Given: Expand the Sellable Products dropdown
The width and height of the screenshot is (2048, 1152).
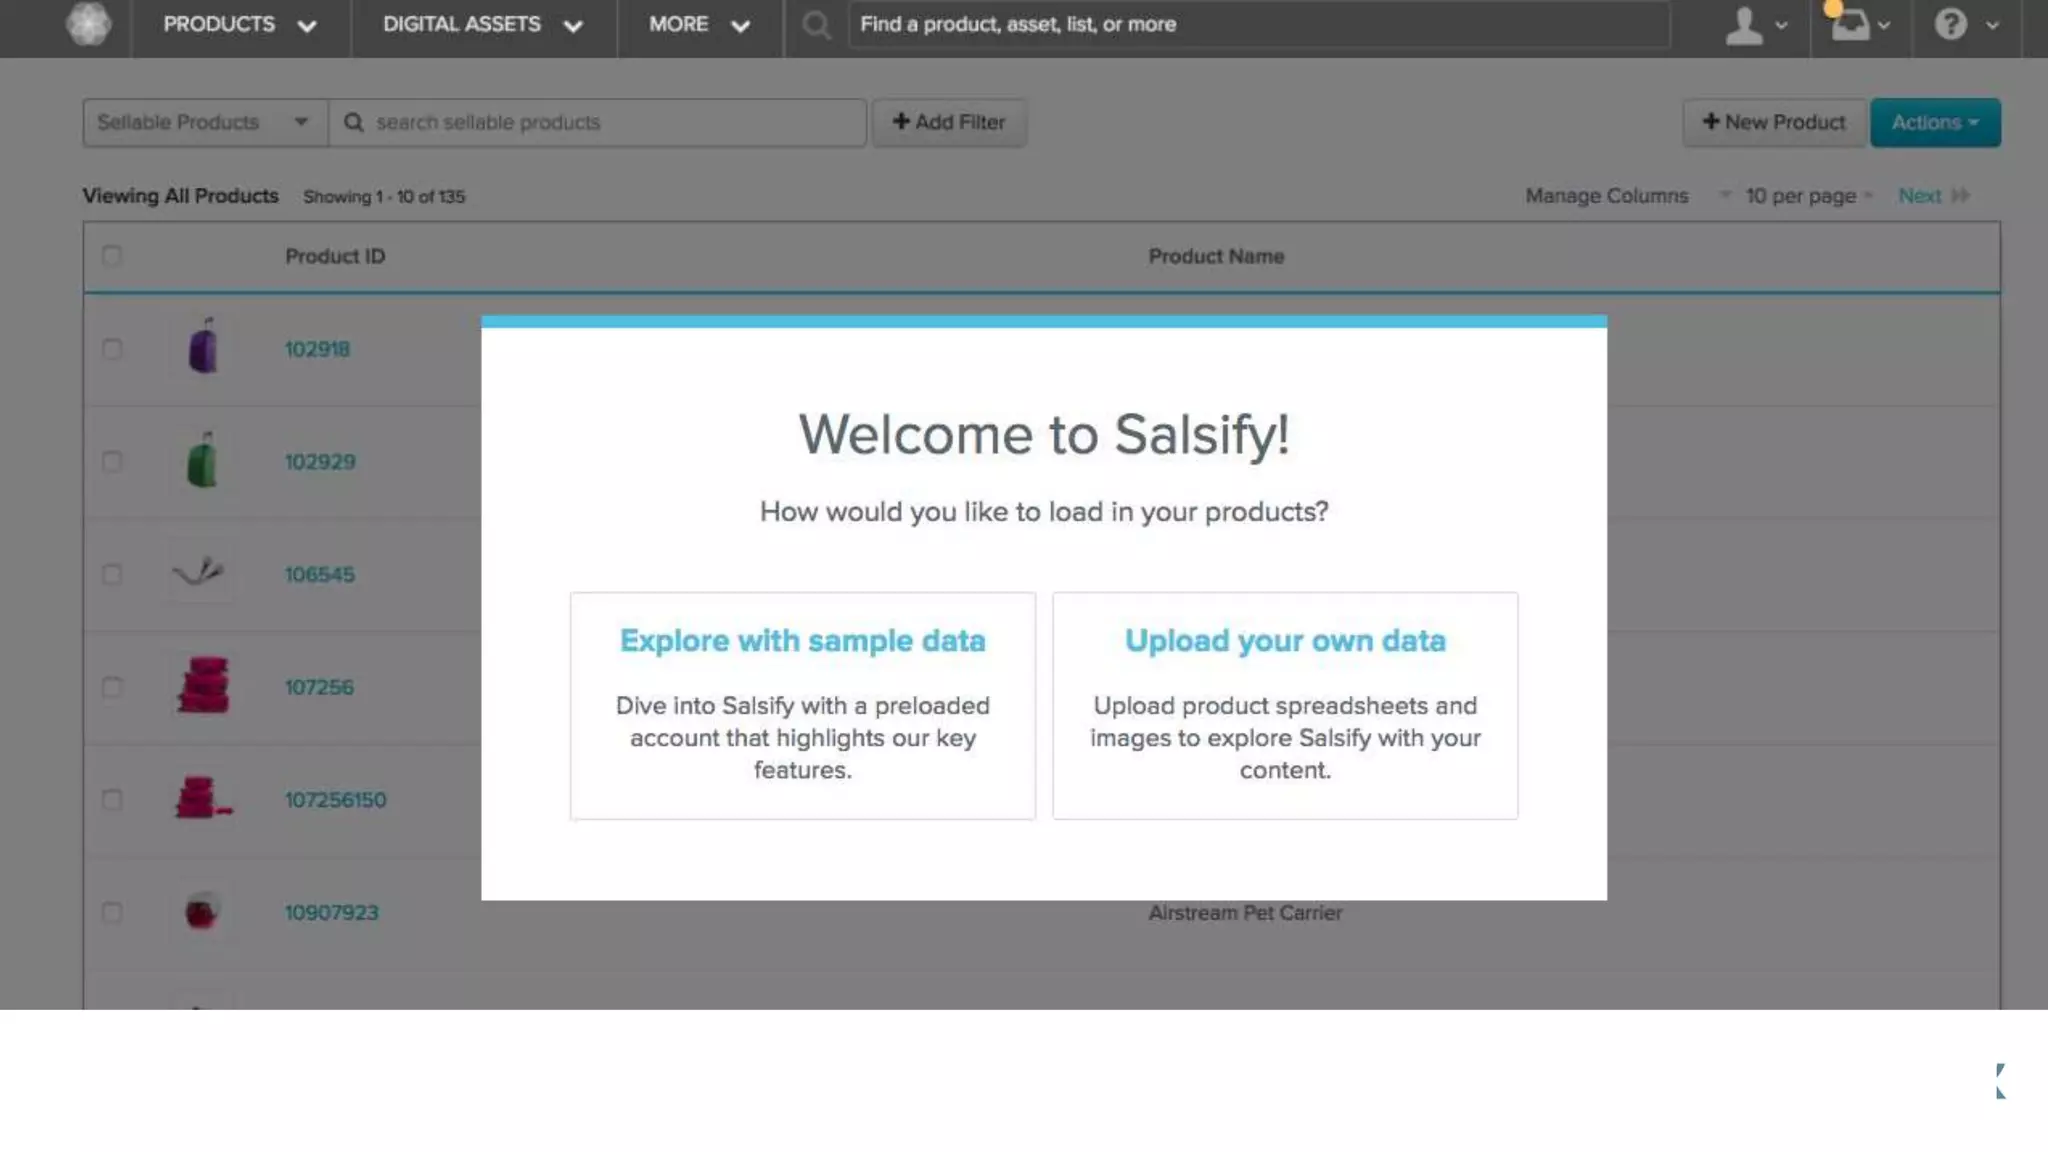Looking at the screenshot, I should point(204,122).
